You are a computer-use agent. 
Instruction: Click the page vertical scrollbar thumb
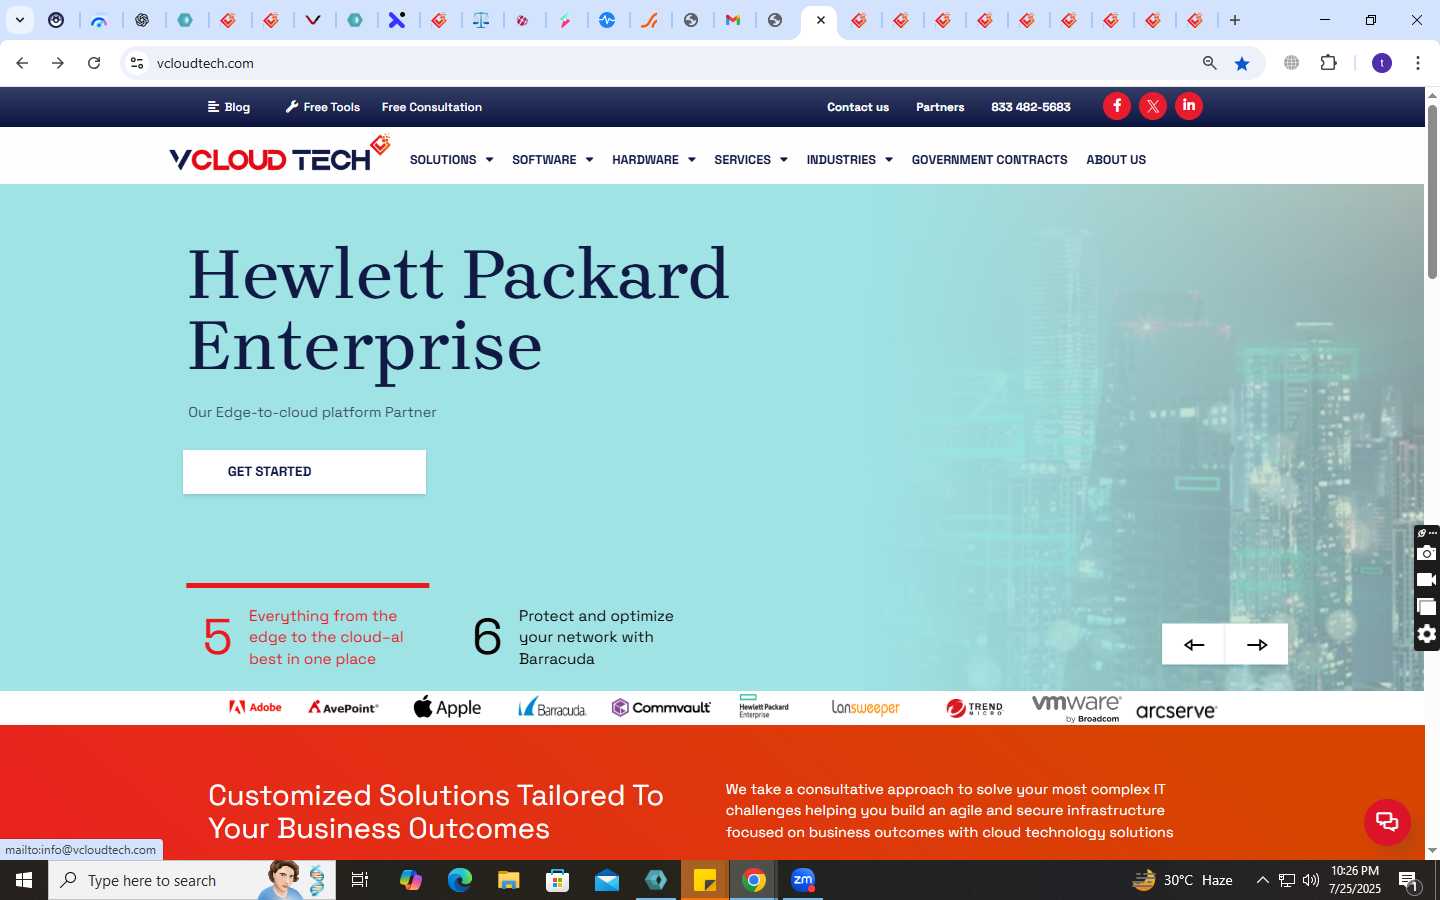[x=1432, y=190]
